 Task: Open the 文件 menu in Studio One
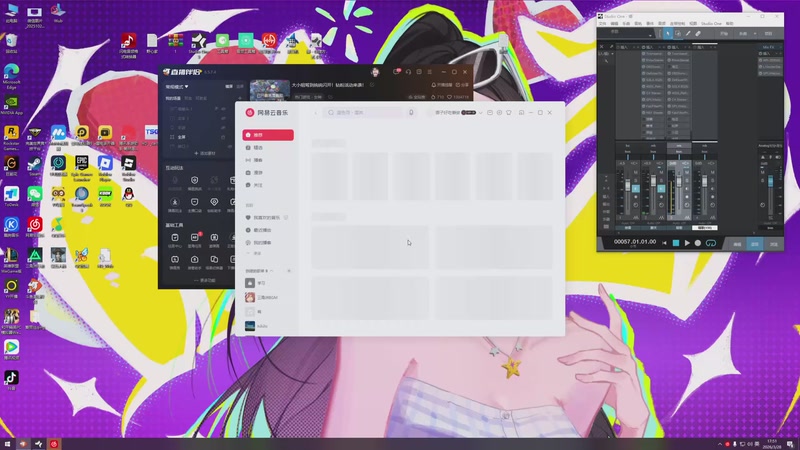point(603,23)
